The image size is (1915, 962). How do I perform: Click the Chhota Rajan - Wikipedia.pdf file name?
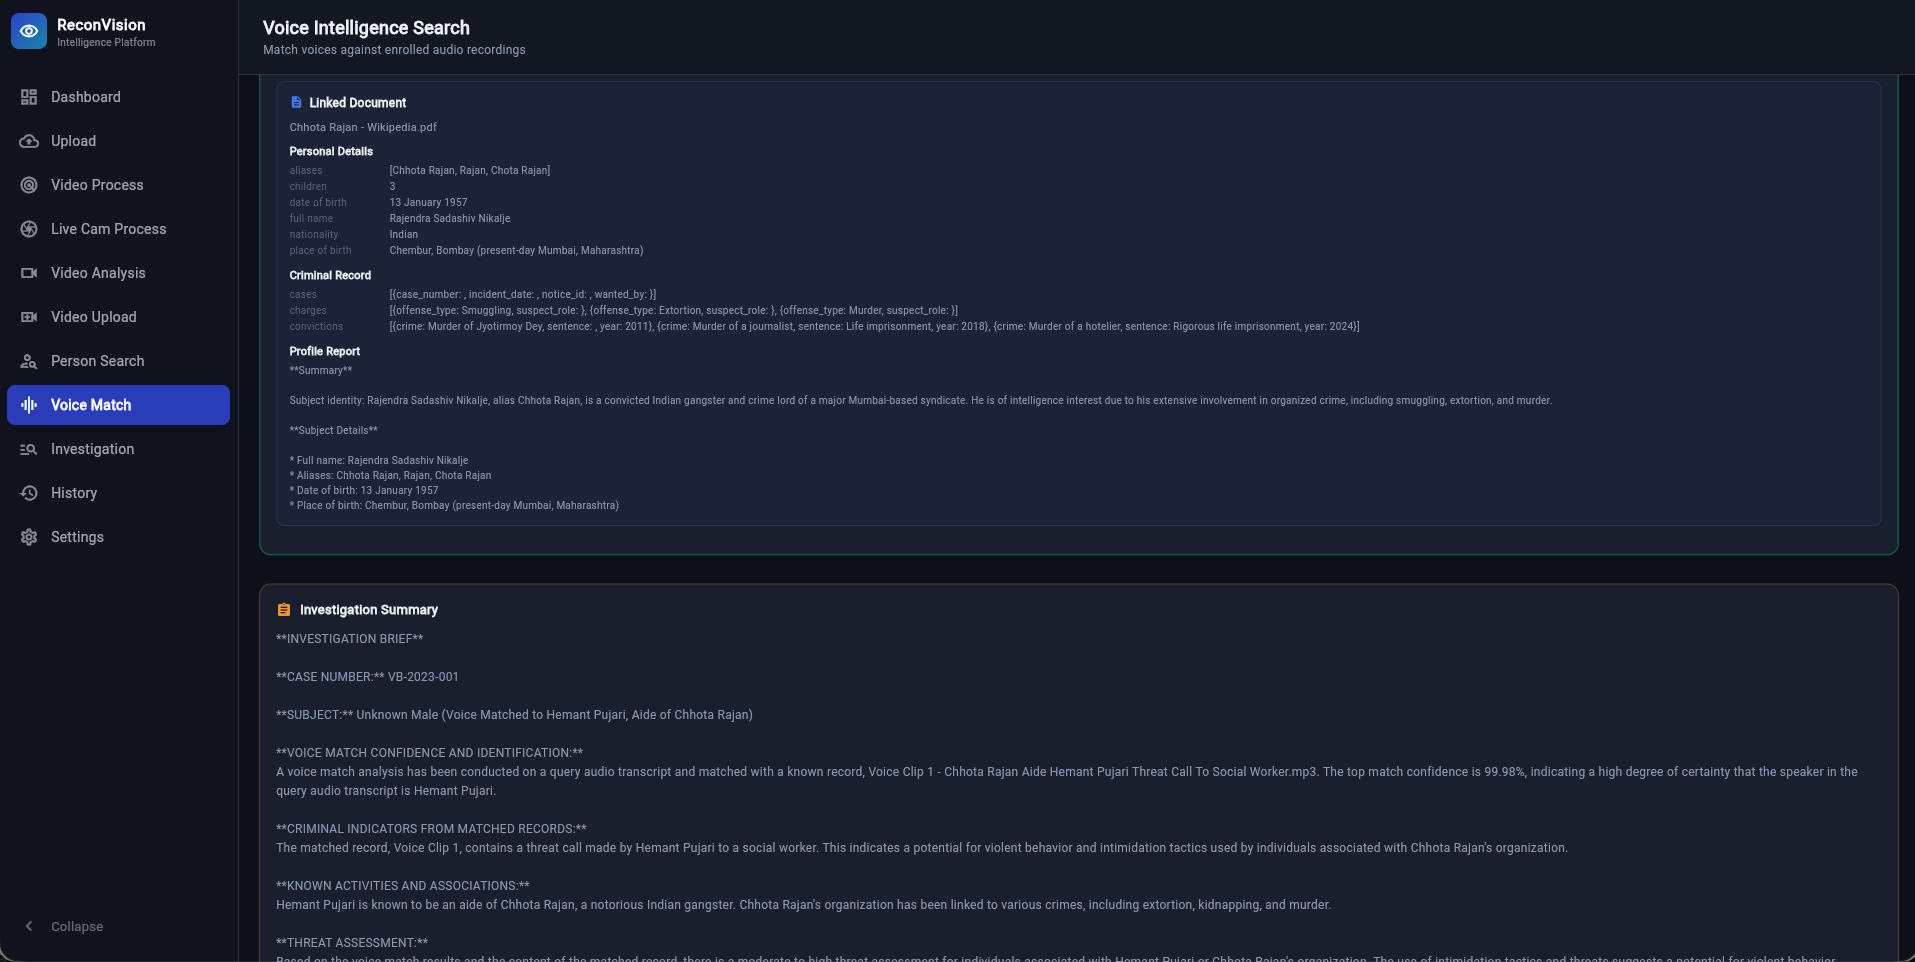[x=363, y=127]
